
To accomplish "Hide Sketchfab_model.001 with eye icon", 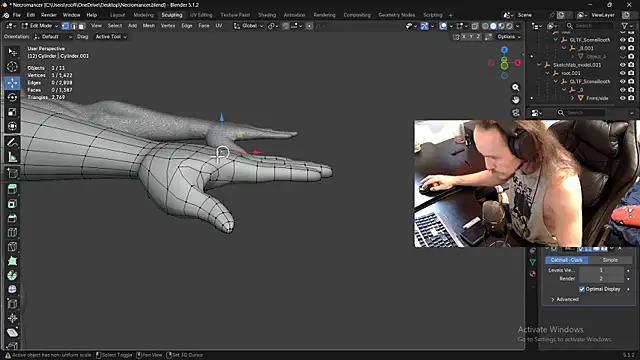I will tap(622, 65).
